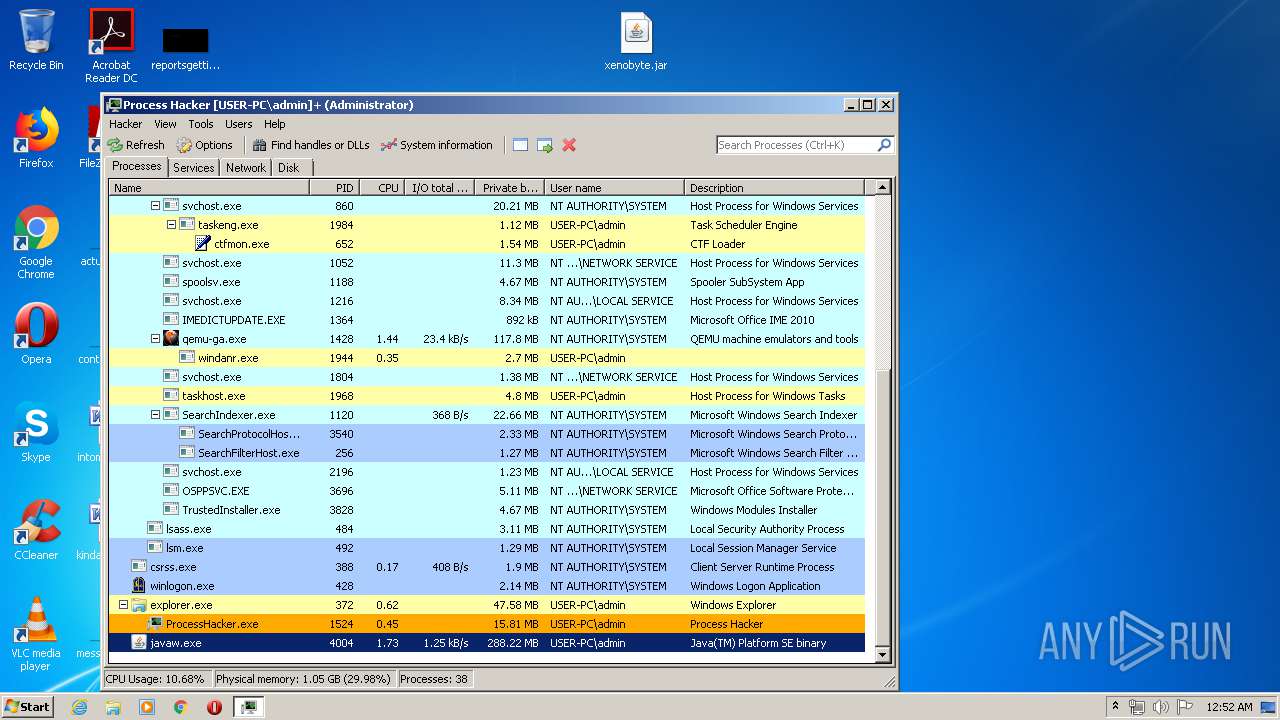1280x720 pixels.
Task: Switch to the Disk tab
Action: (288, 168)
